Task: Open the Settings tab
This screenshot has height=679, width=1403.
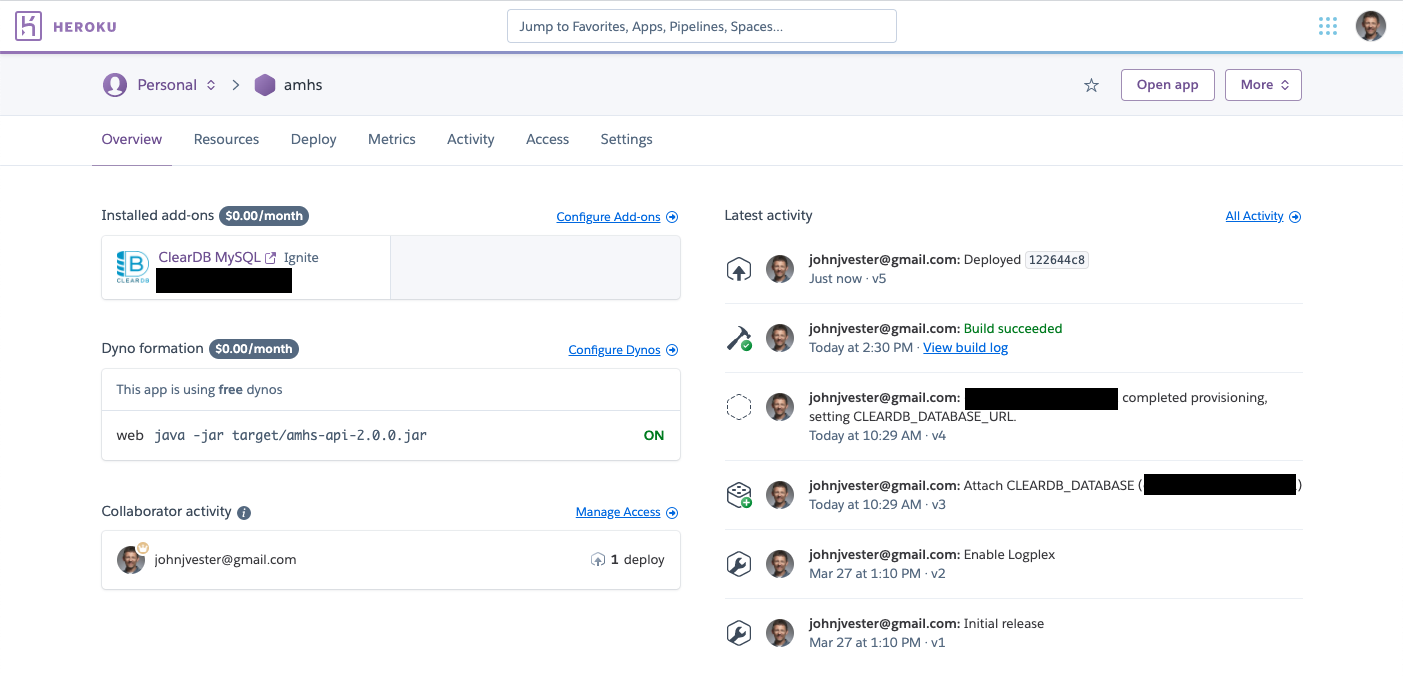Action: pyautogui.click(x=626, y=139)
